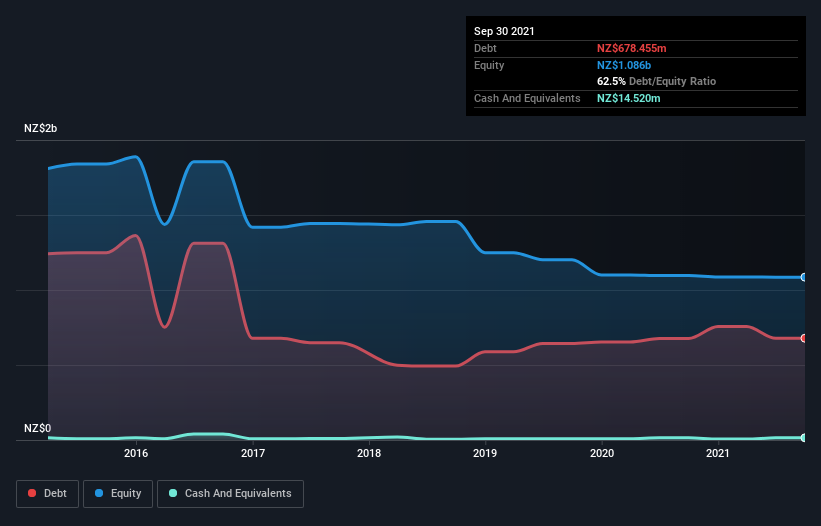Image resolution: width=821 pixels, height=526 pixels.
Task: Click the 2016 x-axis label
Action: 136,453
